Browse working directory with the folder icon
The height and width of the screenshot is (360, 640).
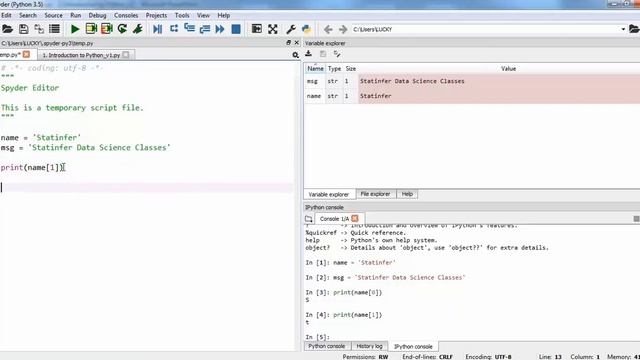(x=634, y=29)
